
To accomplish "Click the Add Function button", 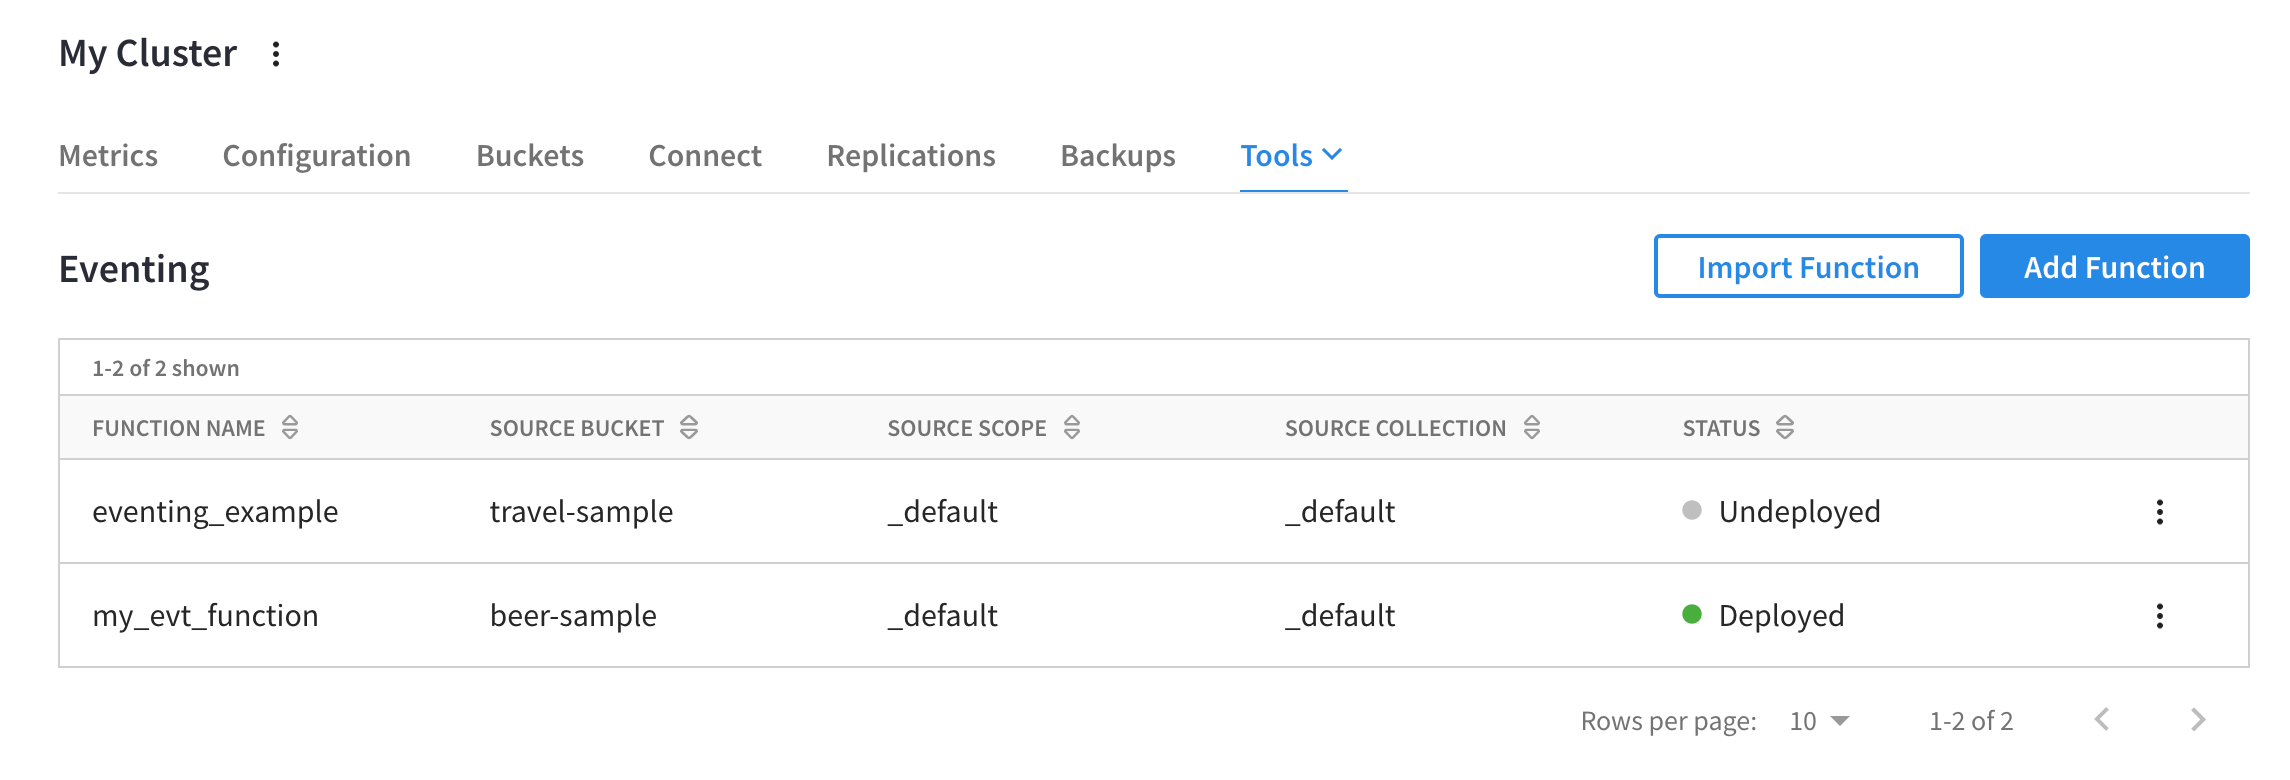I will pyautogui.click(x=2114, y=267).
